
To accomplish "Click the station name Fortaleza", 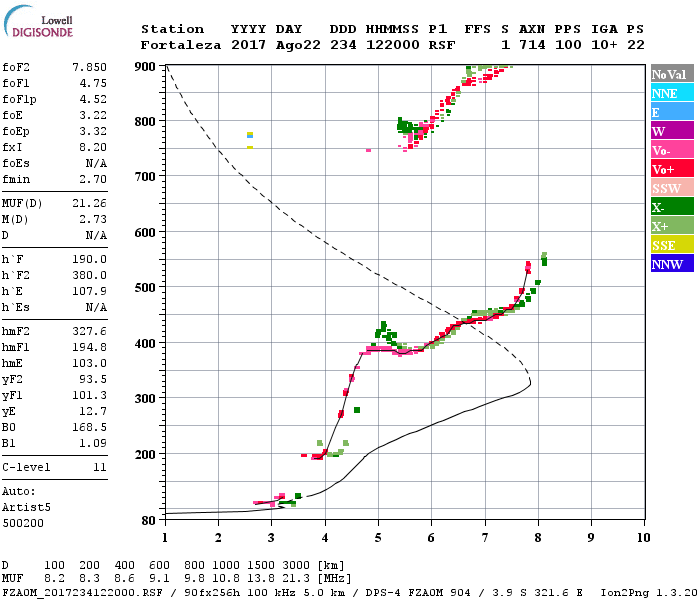I will [x=181, y=45].
